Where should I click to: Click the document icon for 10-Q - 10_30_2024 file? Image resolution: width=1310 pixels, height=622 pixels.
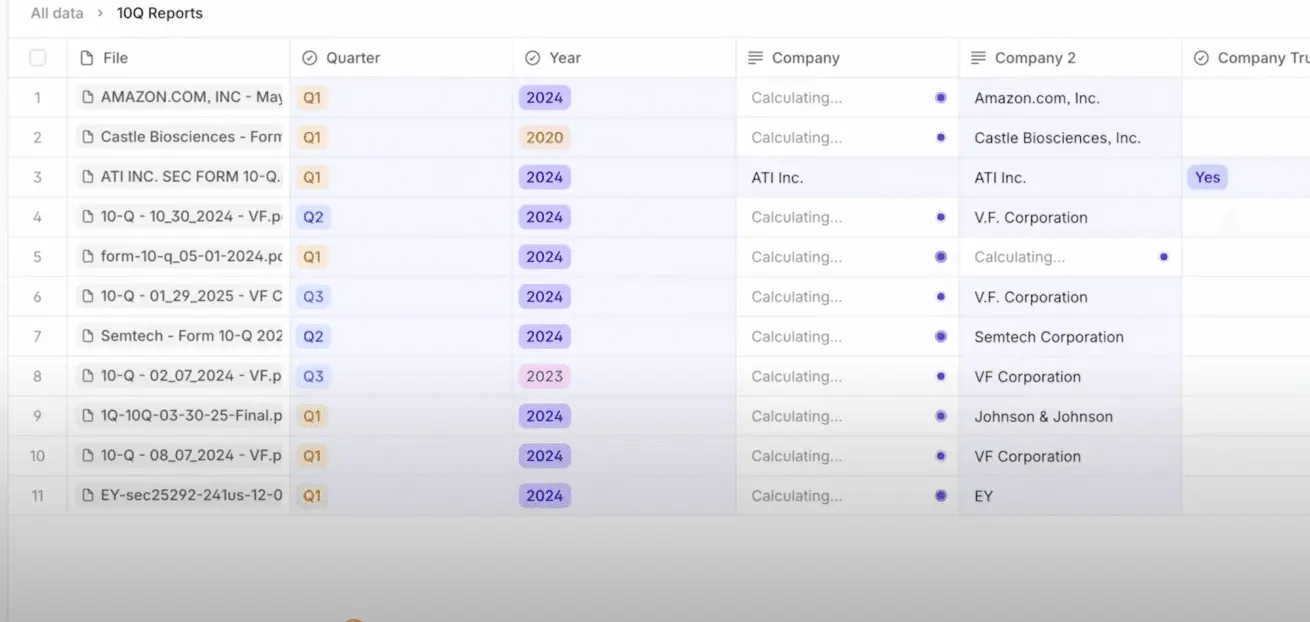[88, 217]
